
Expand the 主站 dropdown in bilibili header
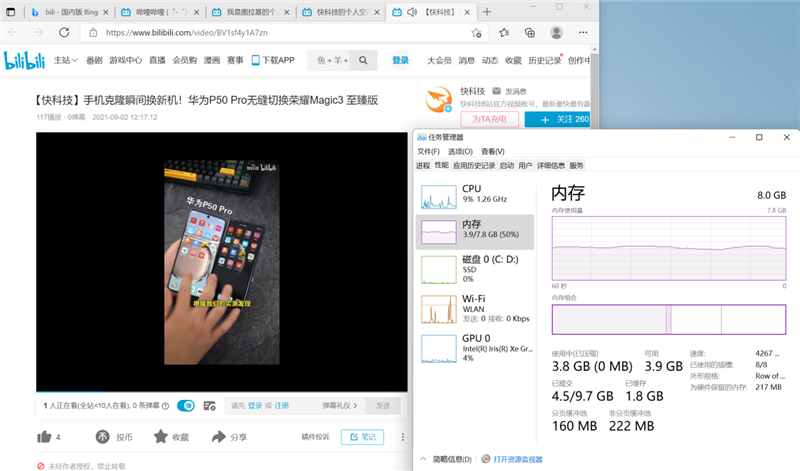(x=65, y=60)
